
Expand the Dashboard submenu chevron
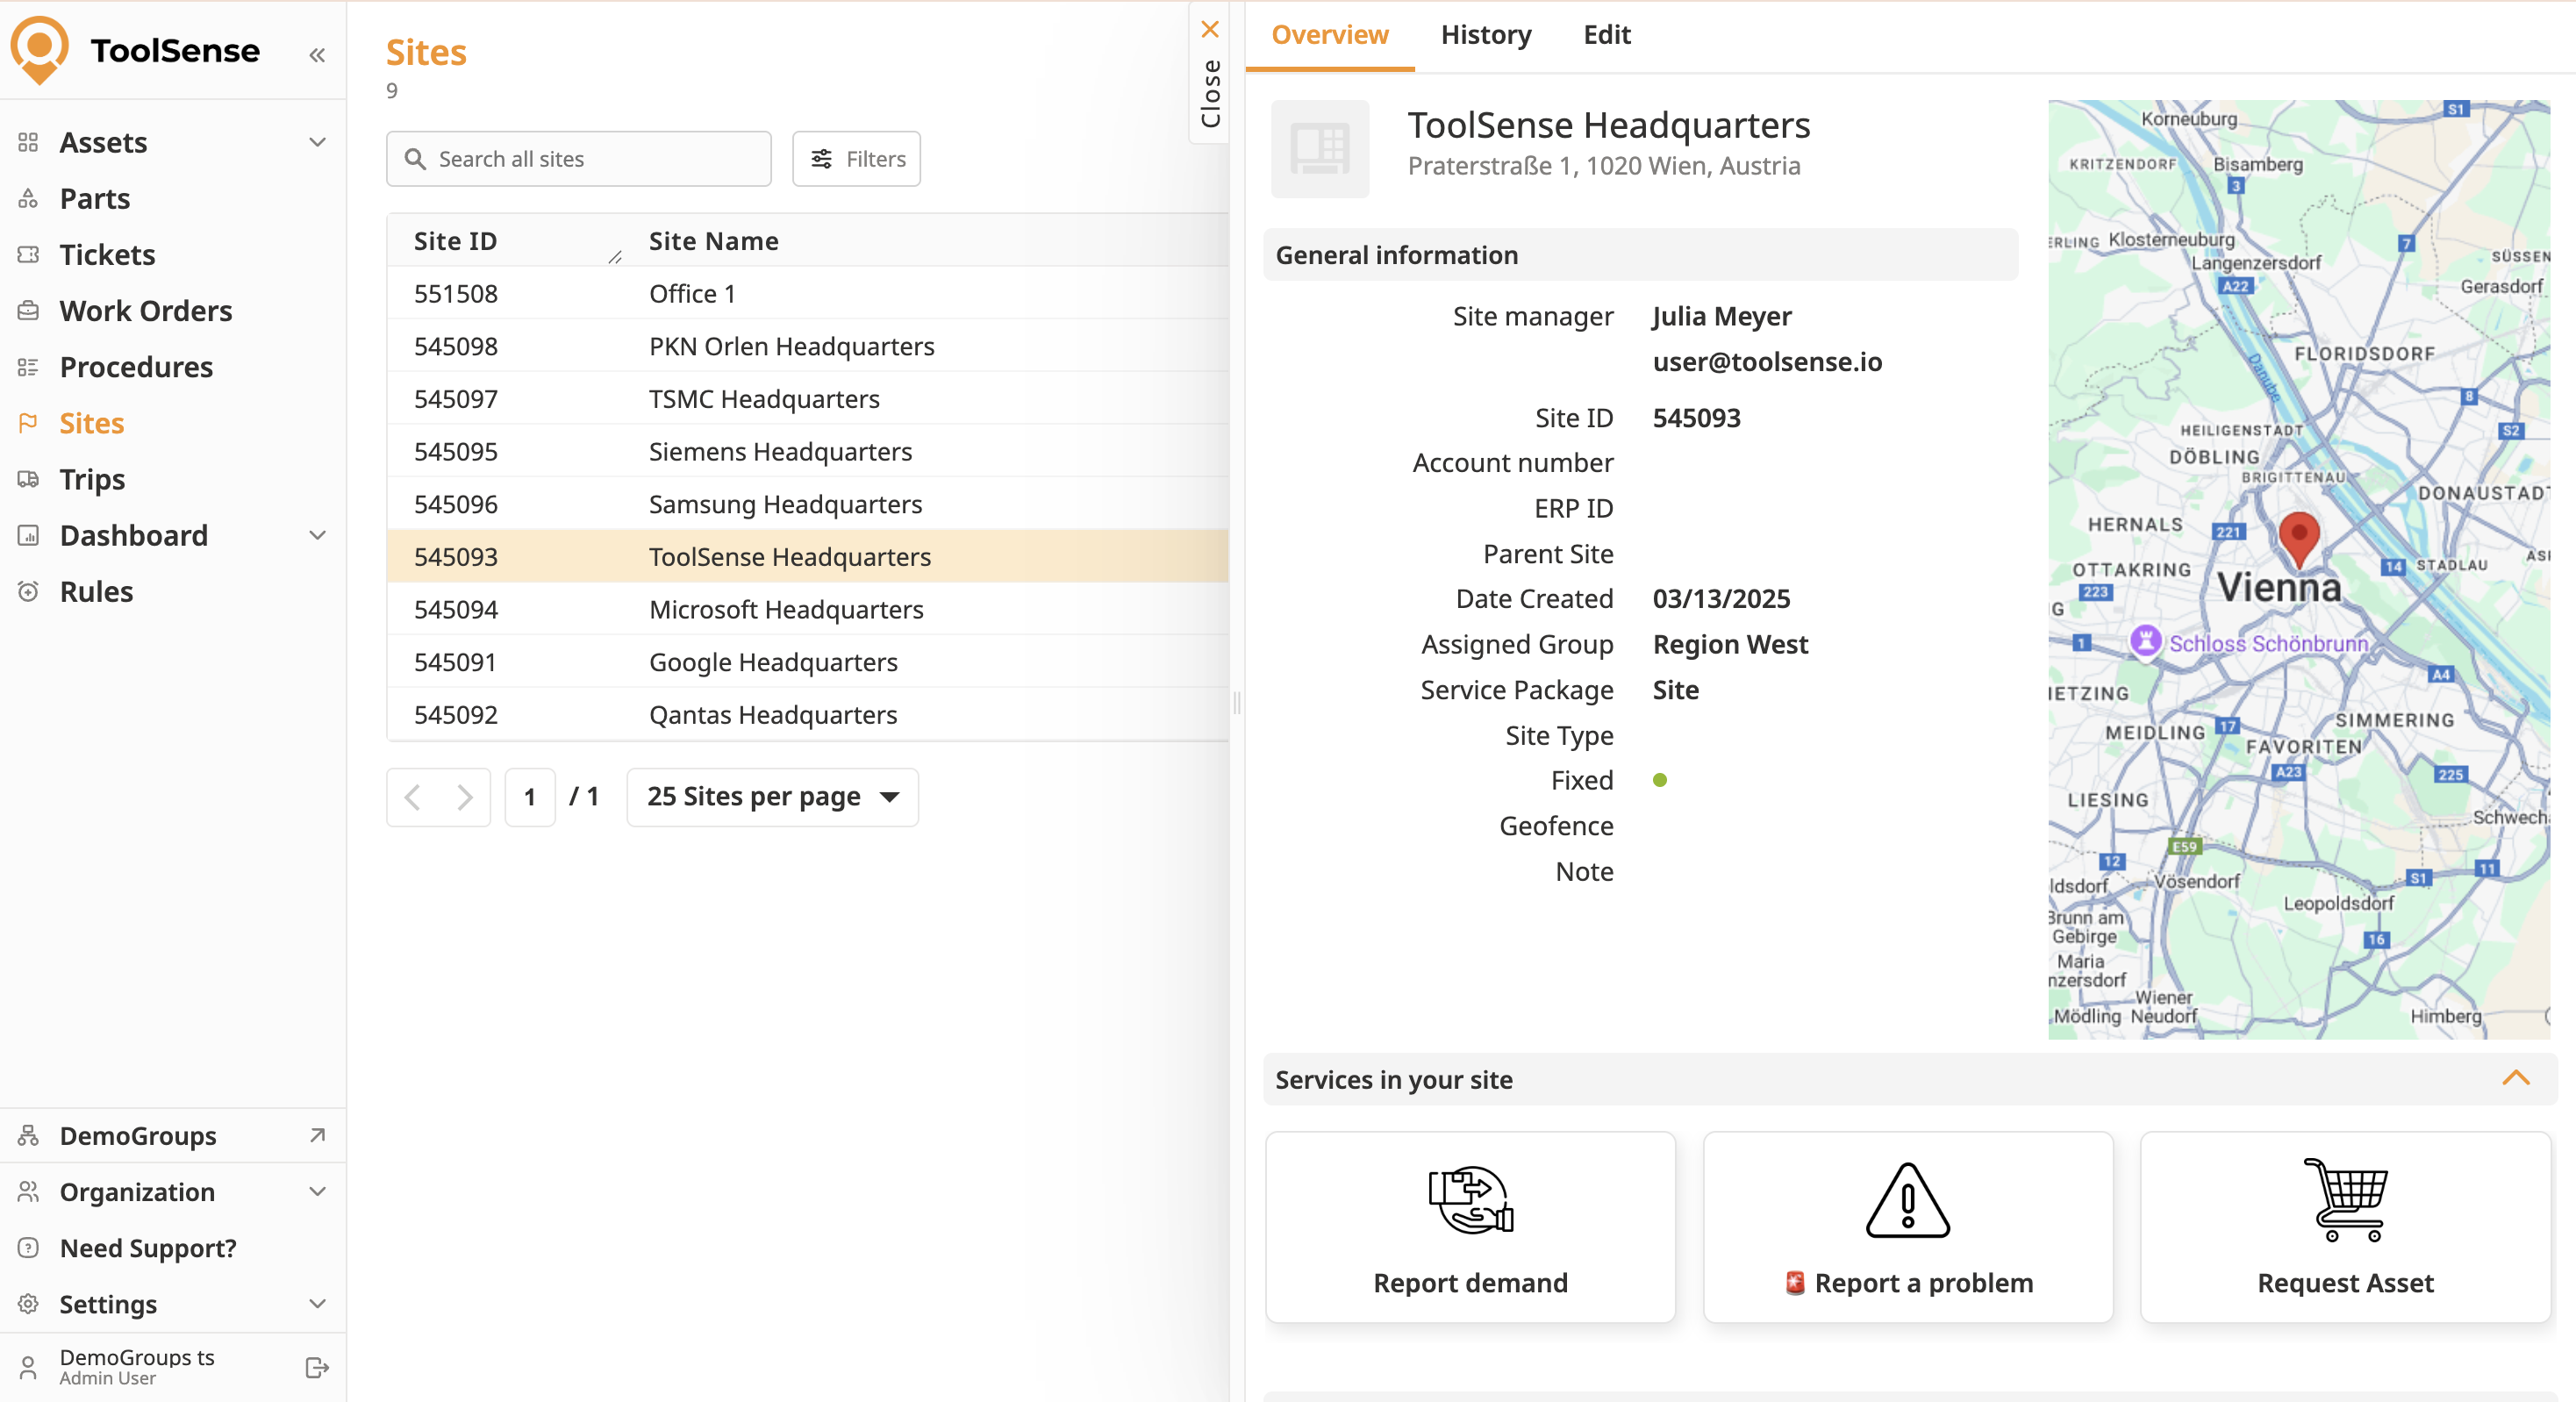tap(317, 535)
